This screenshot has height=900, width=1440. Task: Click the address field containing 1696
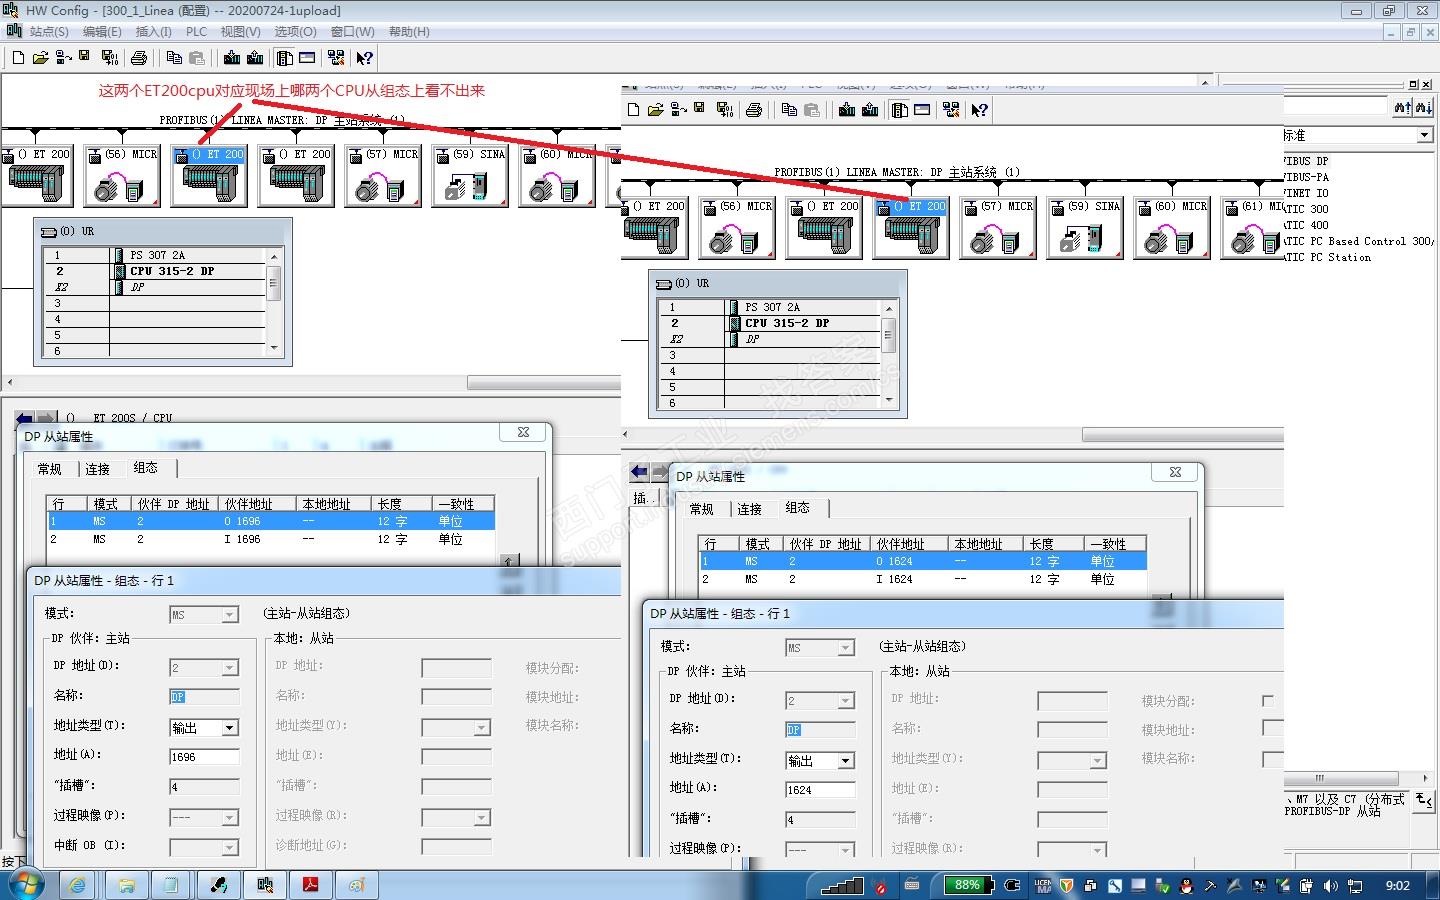click(x=204, y=757)
